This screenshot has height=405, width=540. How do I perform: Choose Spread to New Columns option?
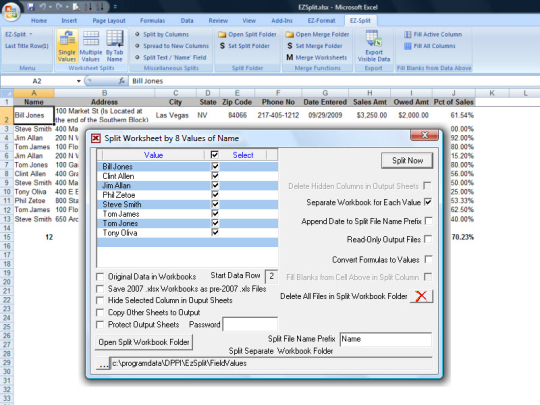coord(172,46)
